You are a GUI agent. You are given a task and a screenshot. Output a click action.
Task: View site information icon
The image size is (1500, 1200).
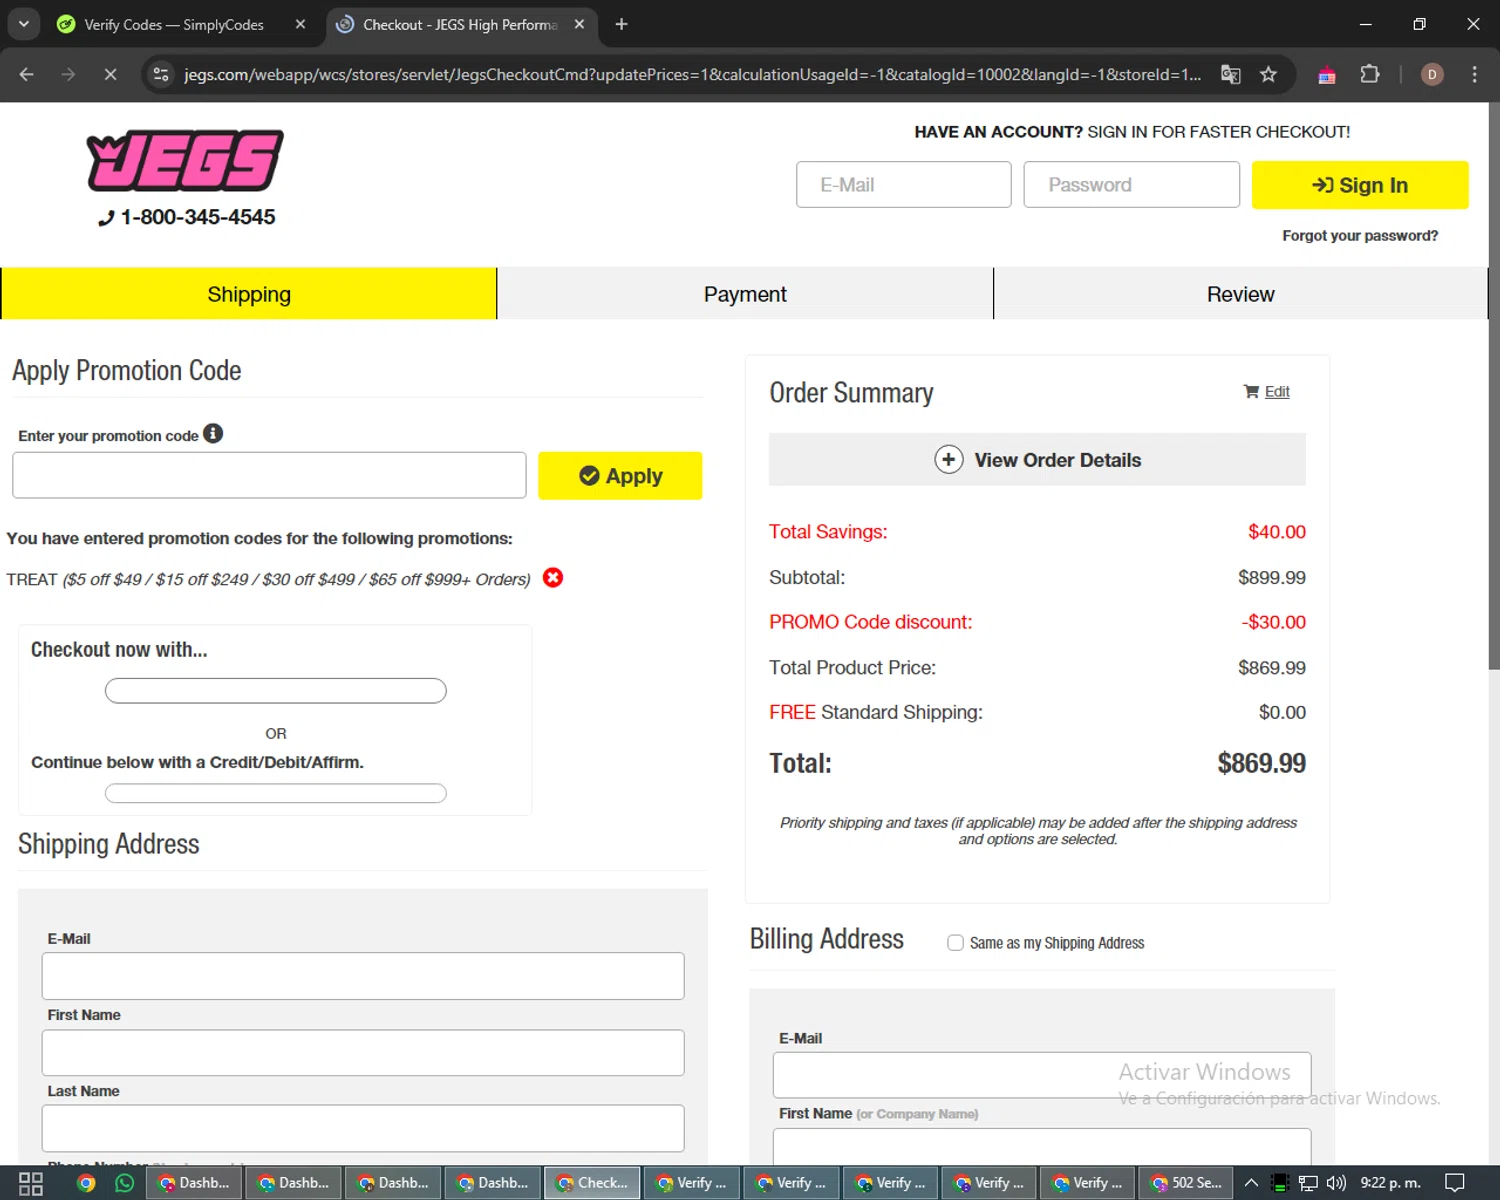[x=161, y=74]
